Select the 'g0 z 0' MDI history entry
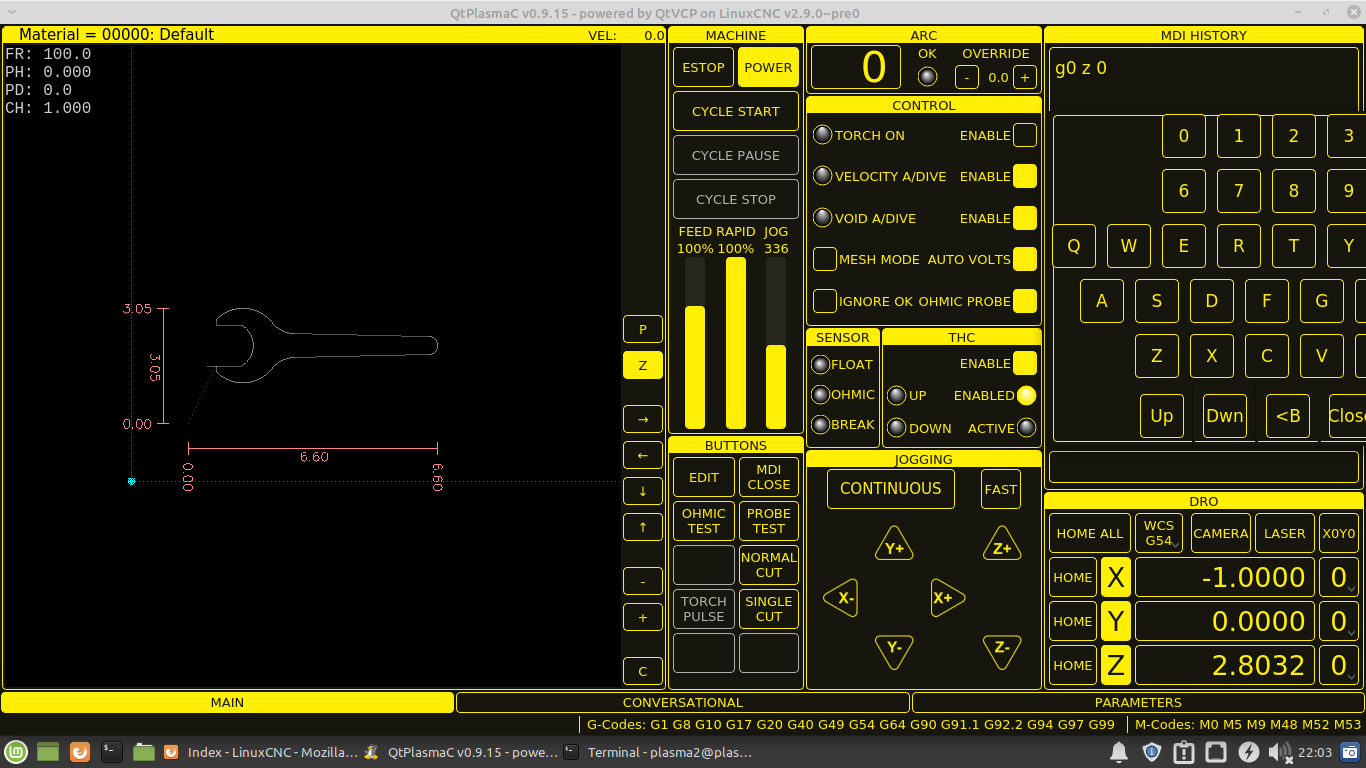This screenshot has width=1366, height=768. coord(1081,69)
